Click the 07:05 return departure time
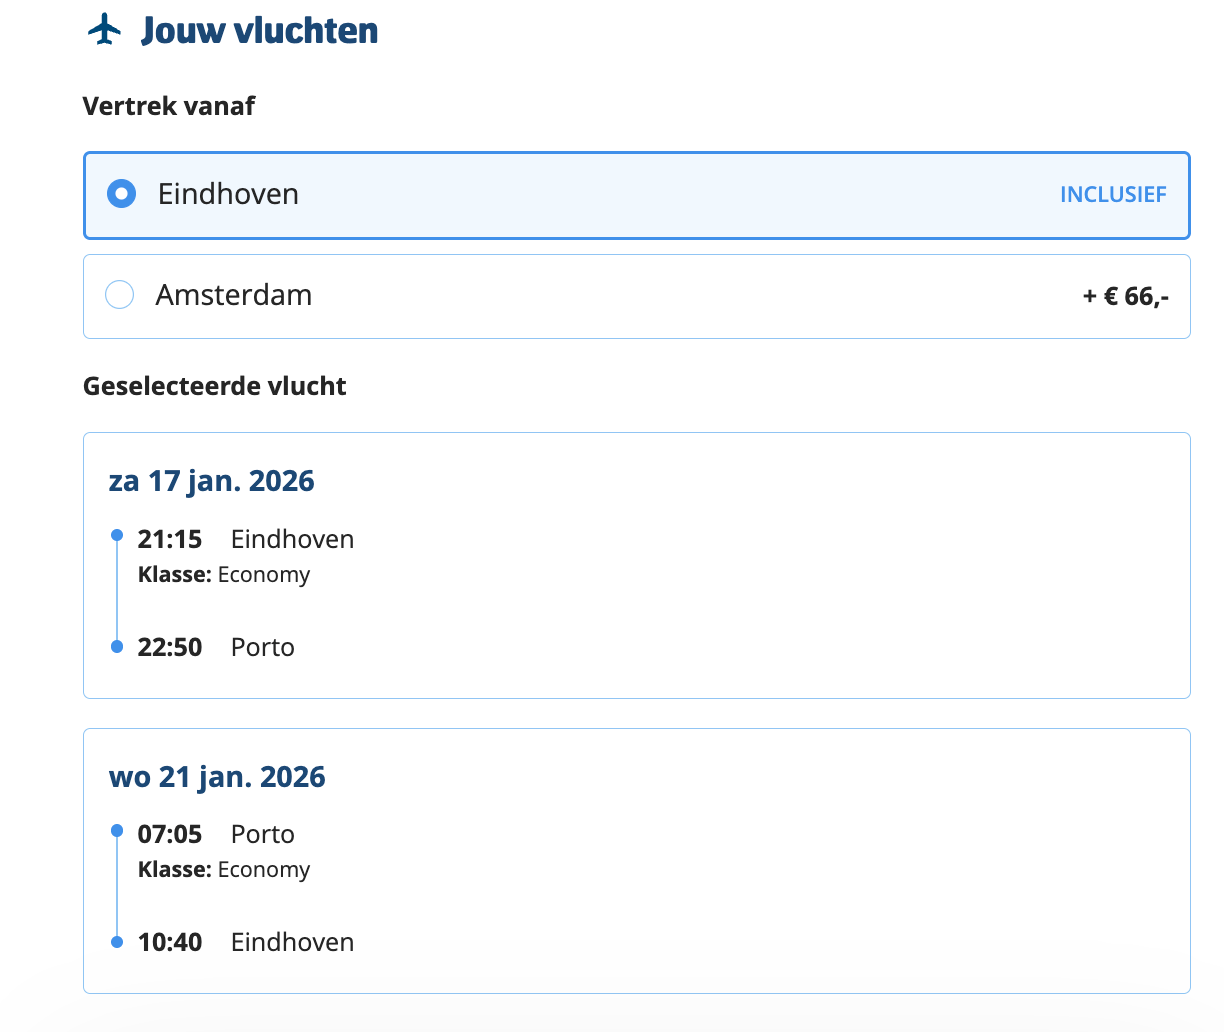 pyautogui.click(x=170, y=835)
